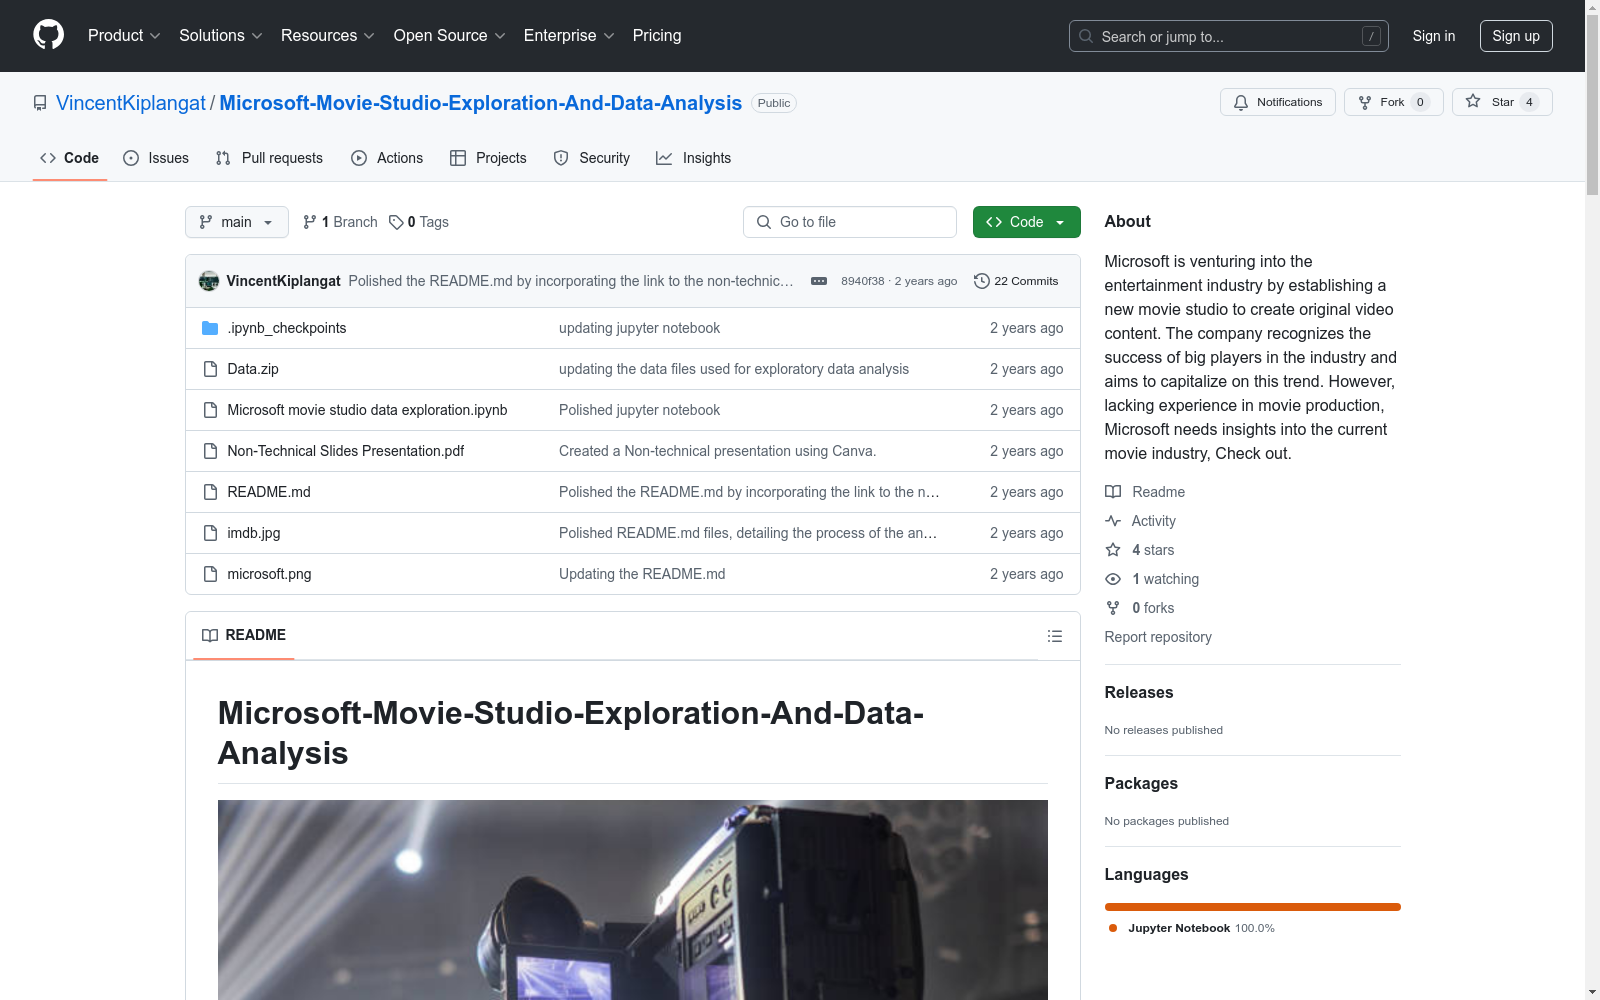Open the Insights tab
This screenshot has height=1000, width=1600.
pyautogui.click(x=694, y=158)
